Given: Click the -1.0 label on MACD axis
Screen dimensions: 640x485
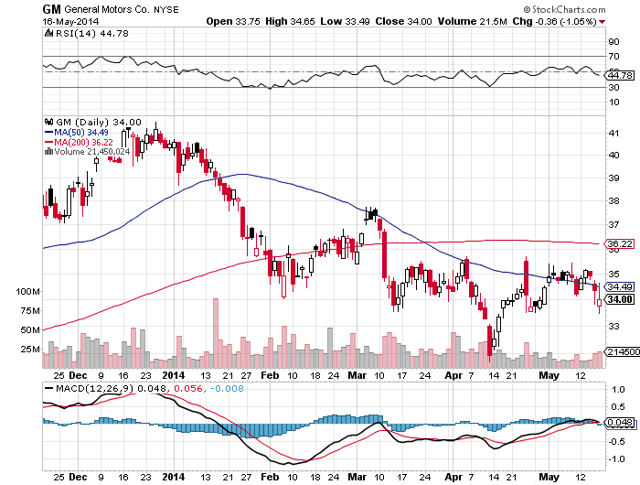Looking at the screenshot, I should (616, 459).
